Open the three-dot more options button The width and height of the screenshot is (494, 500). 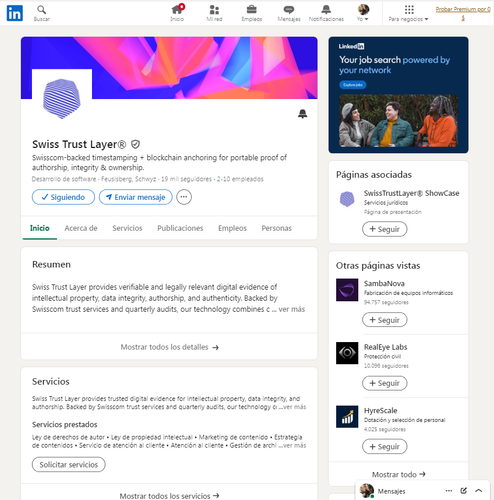click(184, 197)
